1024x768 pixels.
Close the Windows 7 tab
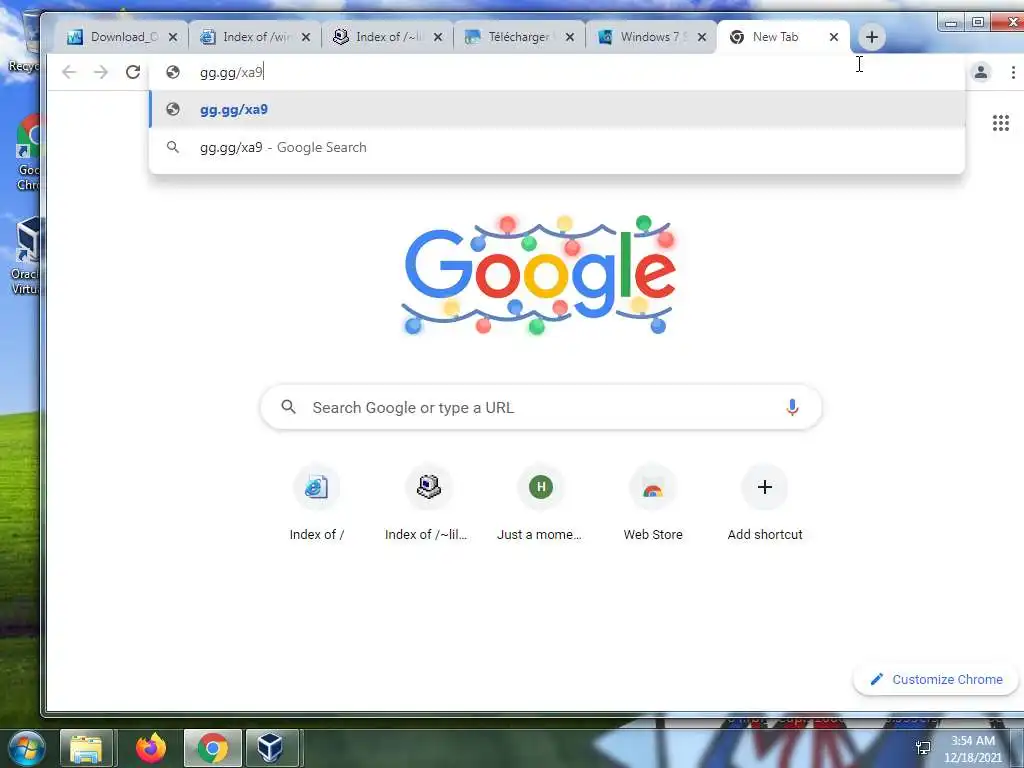click(x=702, y=37)
